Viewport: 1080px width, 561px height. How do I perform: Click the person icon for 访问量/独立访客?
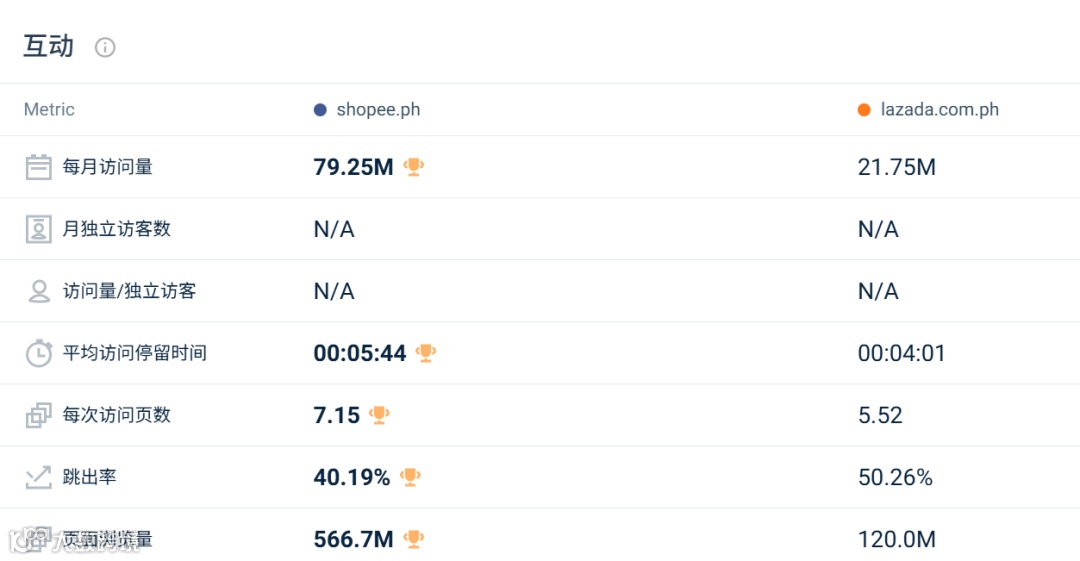[38, 291]
